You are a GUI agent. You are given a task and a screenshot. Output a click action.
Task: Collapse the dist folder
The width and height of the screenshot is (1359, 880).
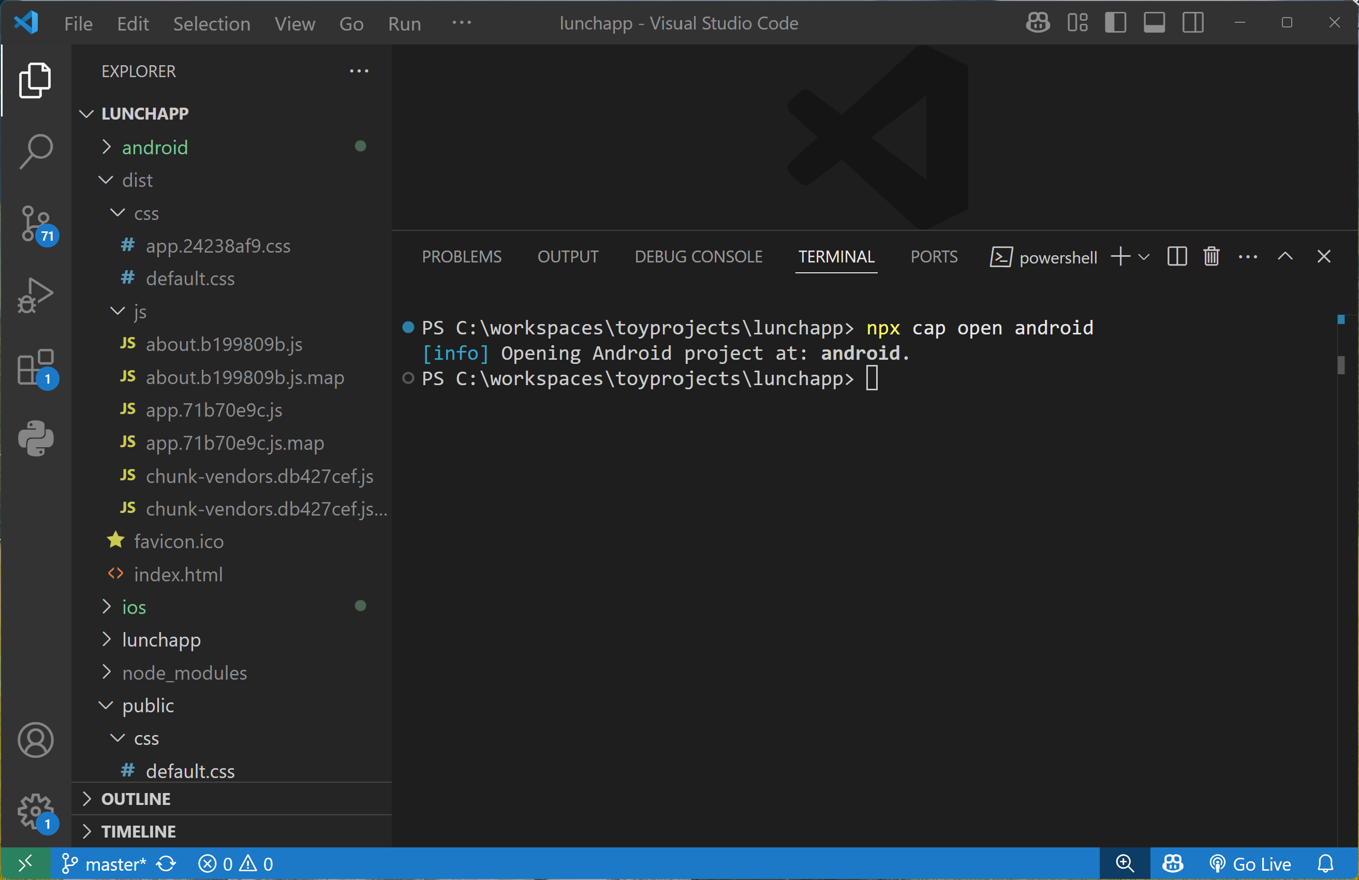[x=232, y=180]
